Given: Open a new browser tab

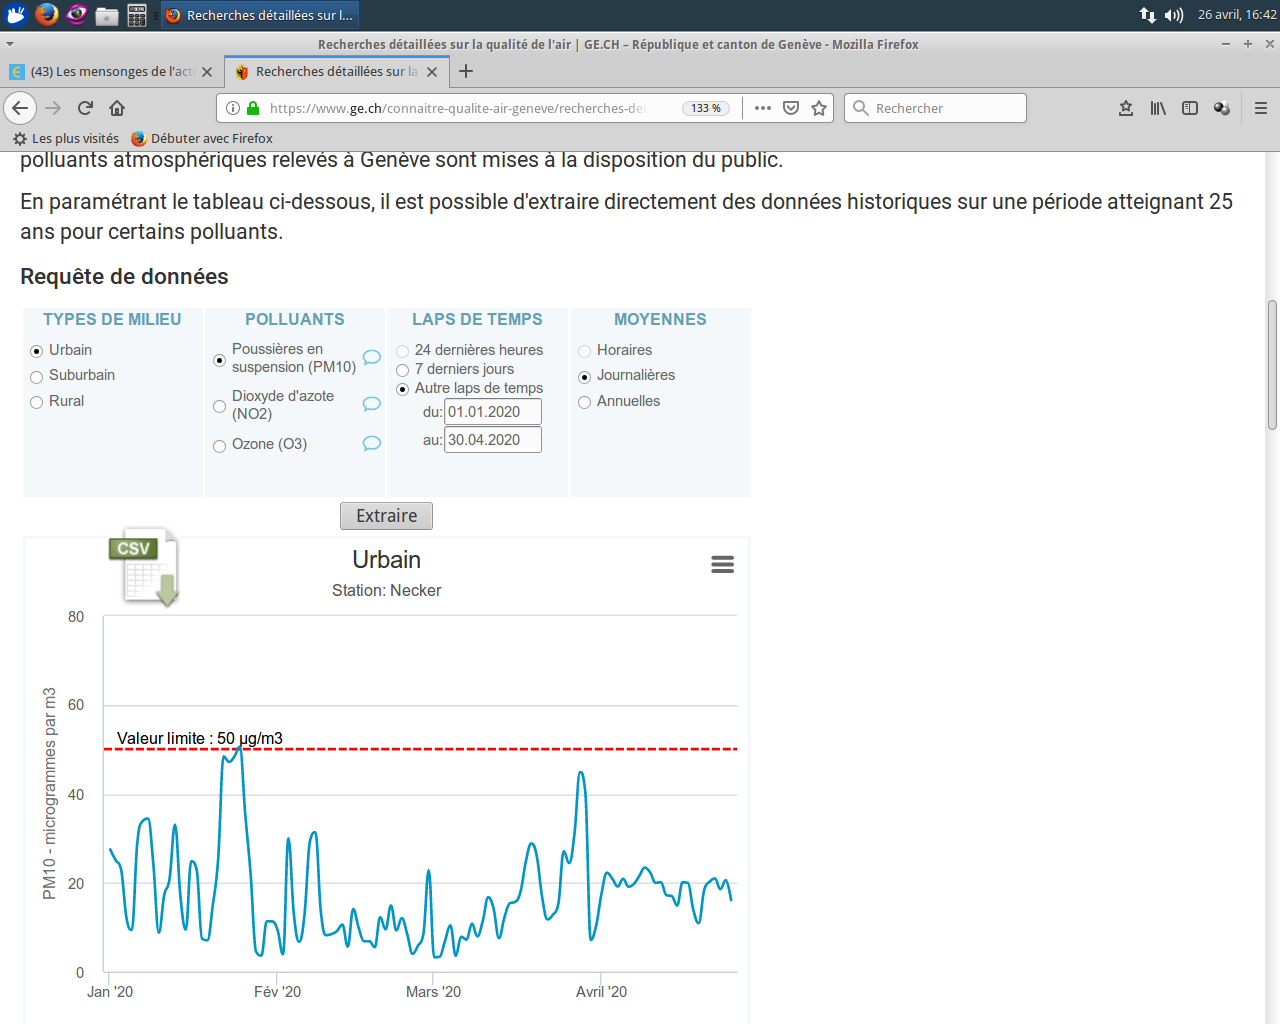Looking at the screenshot, I should (466, 71).
